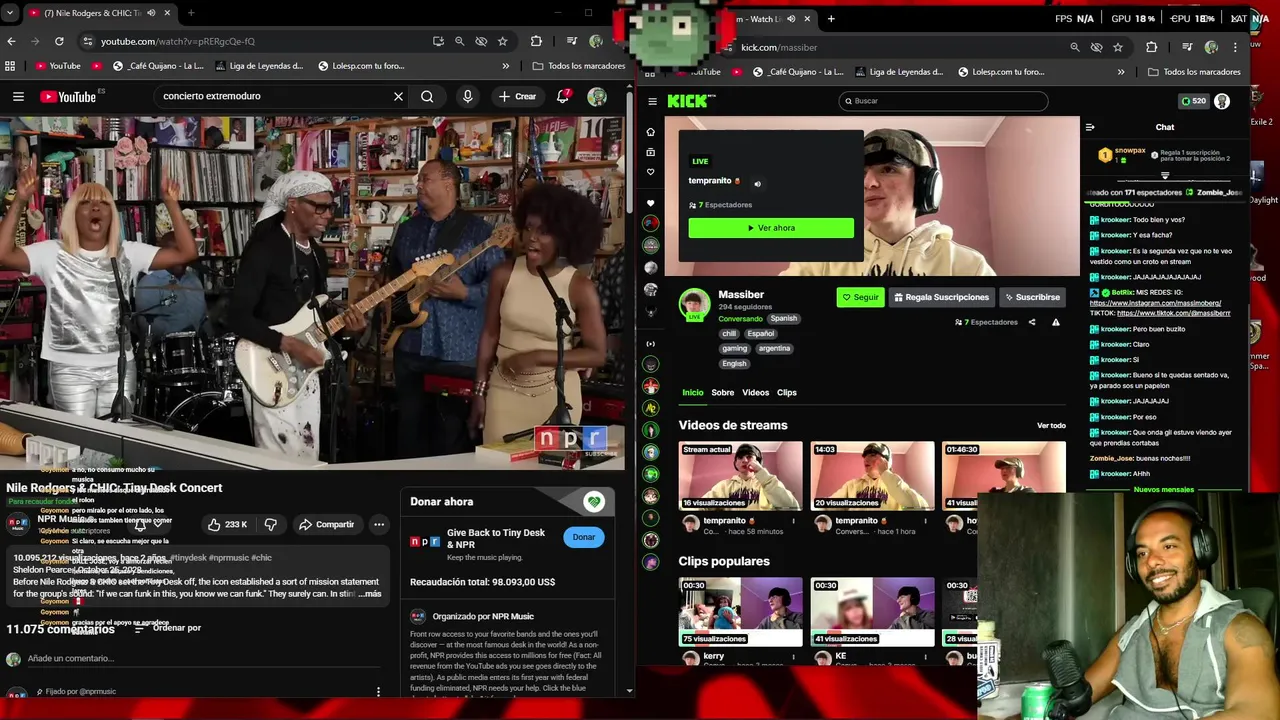Expand hidden bookmarks chevron in YouTube window

click(x=505, y=66)
